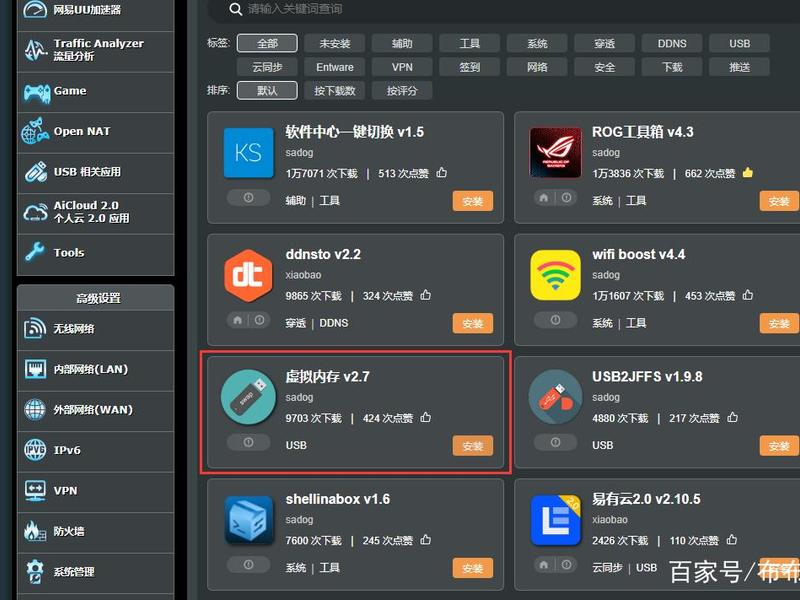Open ROG工具箱 home page icon
Screen dimensions: 800x600
coord(544,197)
